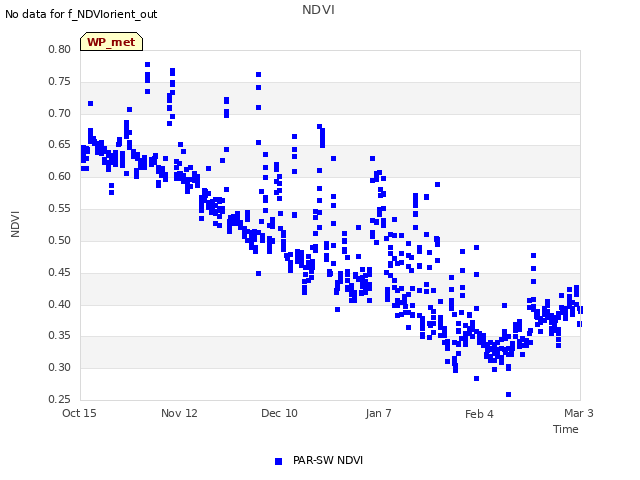
Task: Click the NDVI chart title
Action: click(x=318, y=9)
